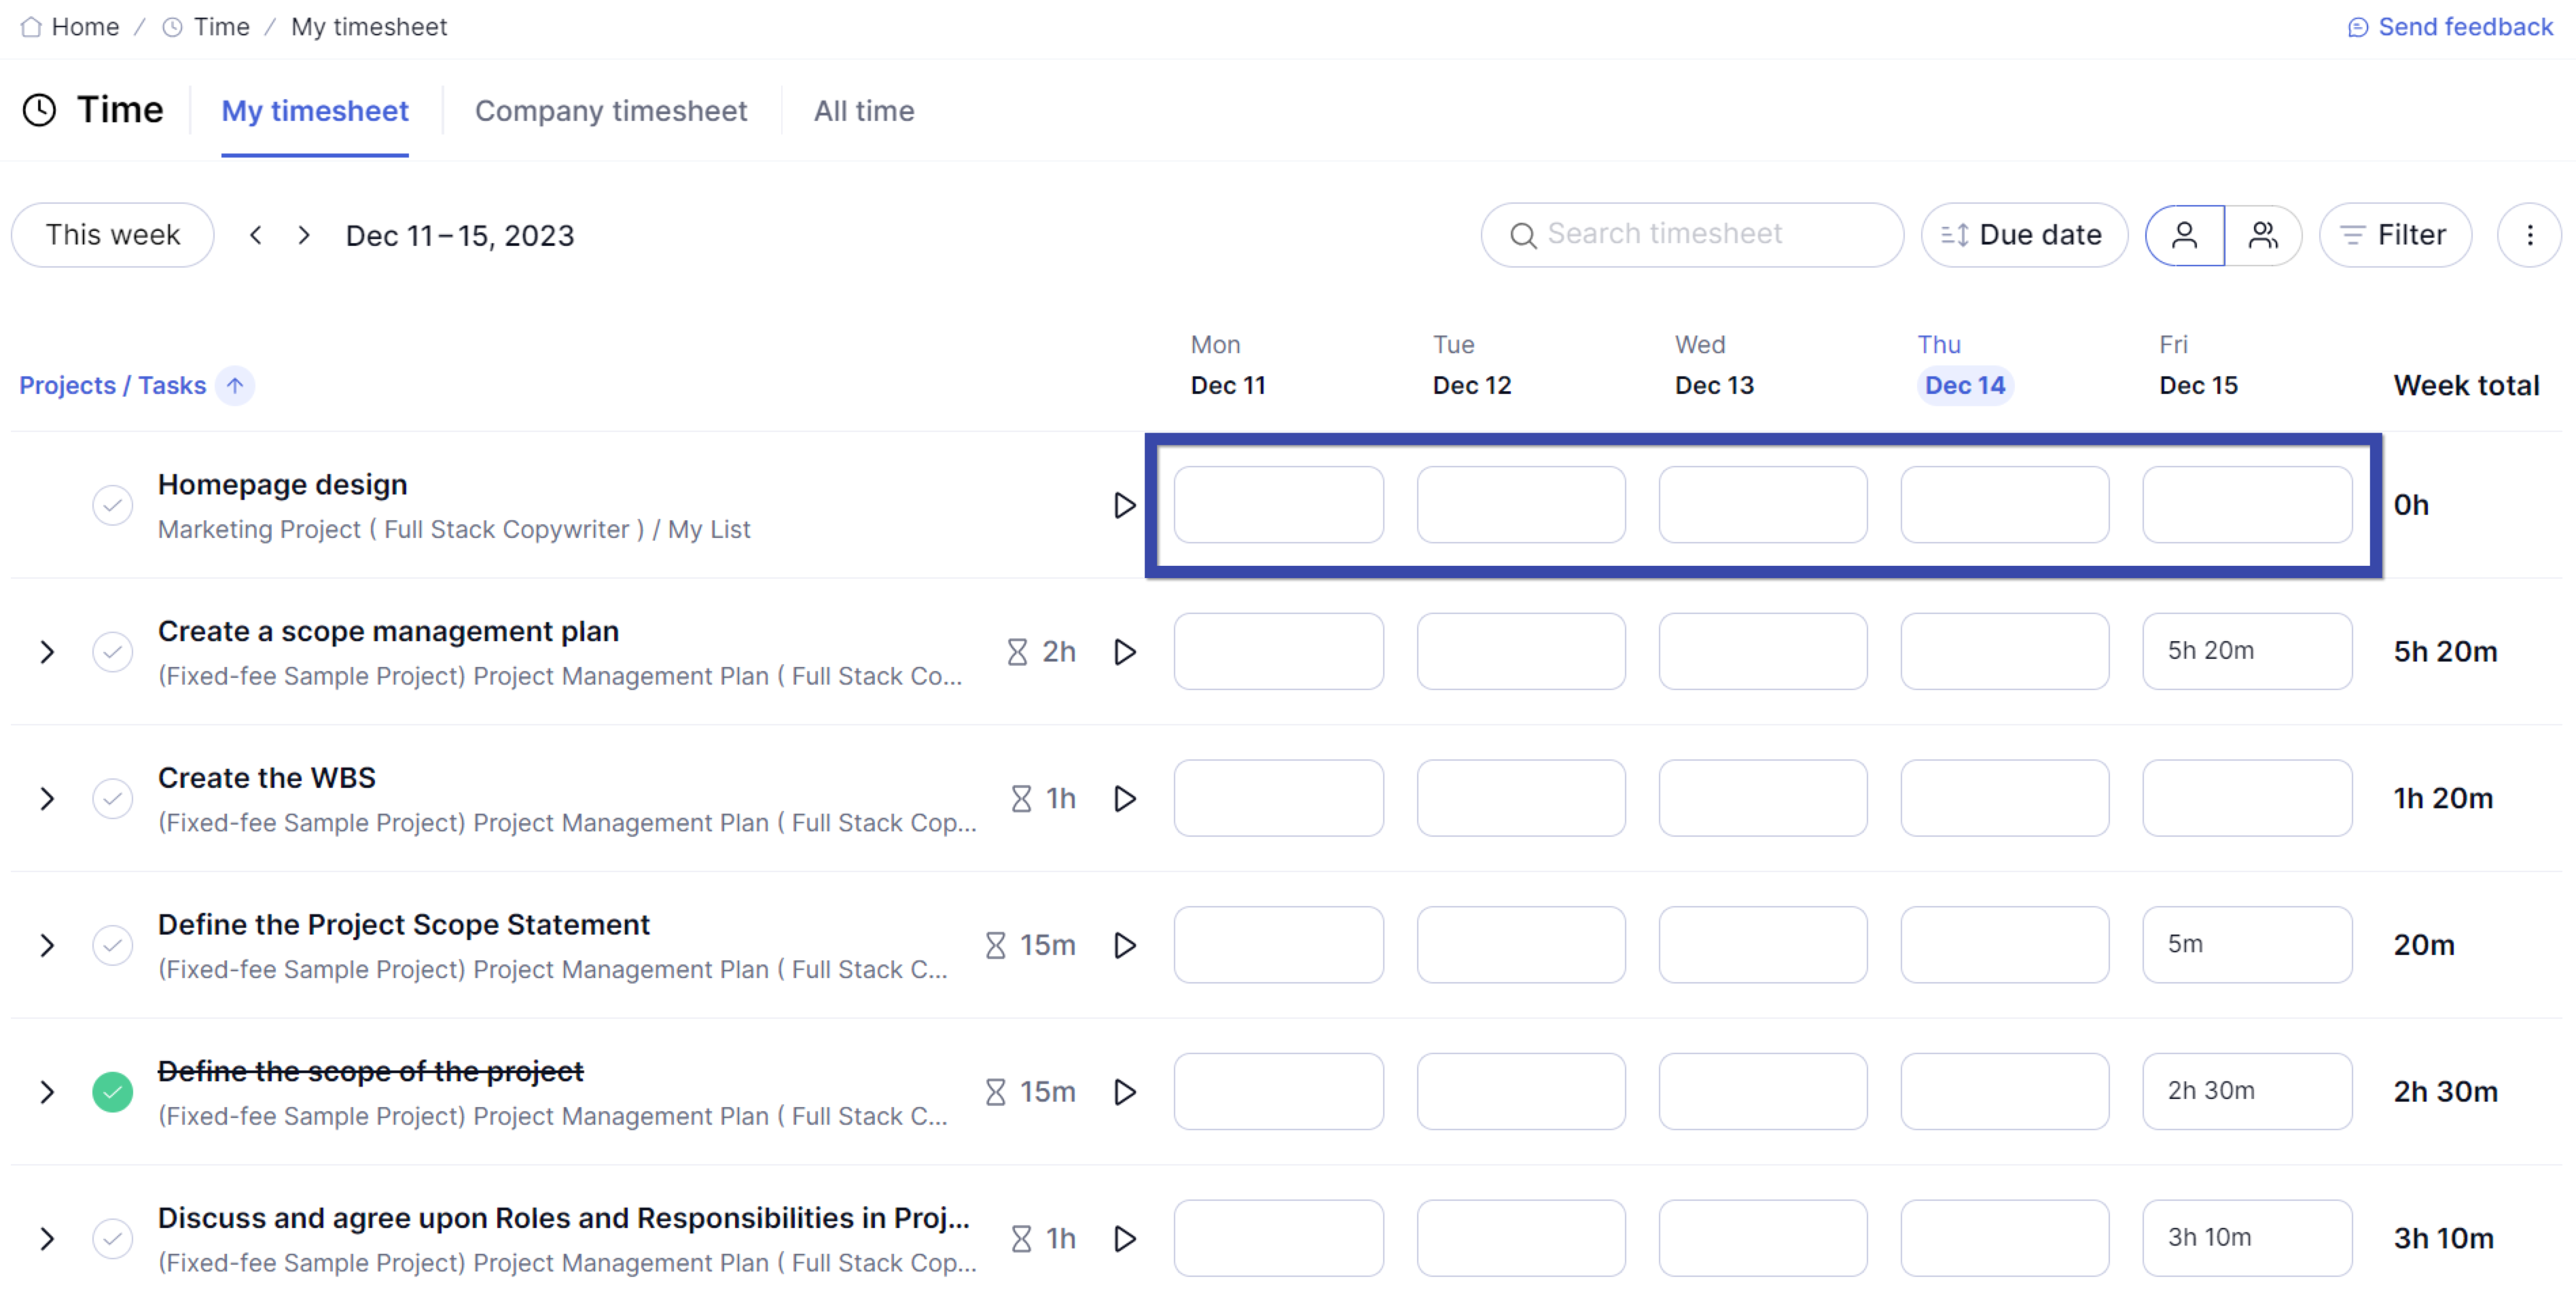This screenshot has height=1300, width=2576.
Task: Edit 3h 10m entry for Discuss and agree
Action: [2247, 1238]
